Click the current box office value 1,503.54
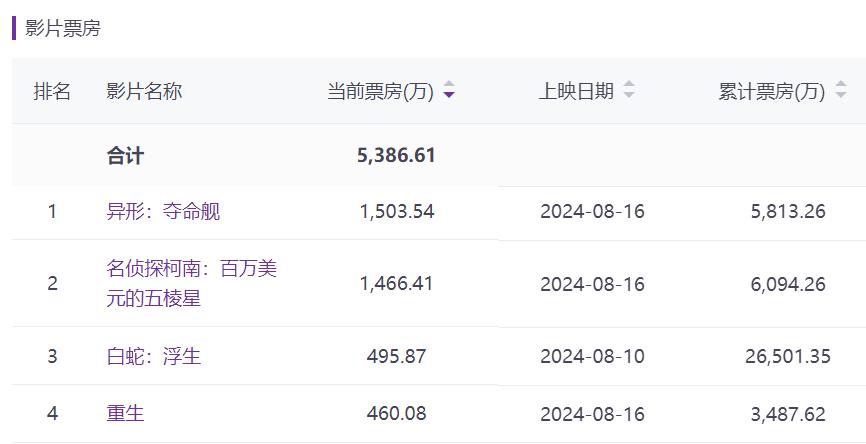866x444 pixels. [x=397, y=211]
